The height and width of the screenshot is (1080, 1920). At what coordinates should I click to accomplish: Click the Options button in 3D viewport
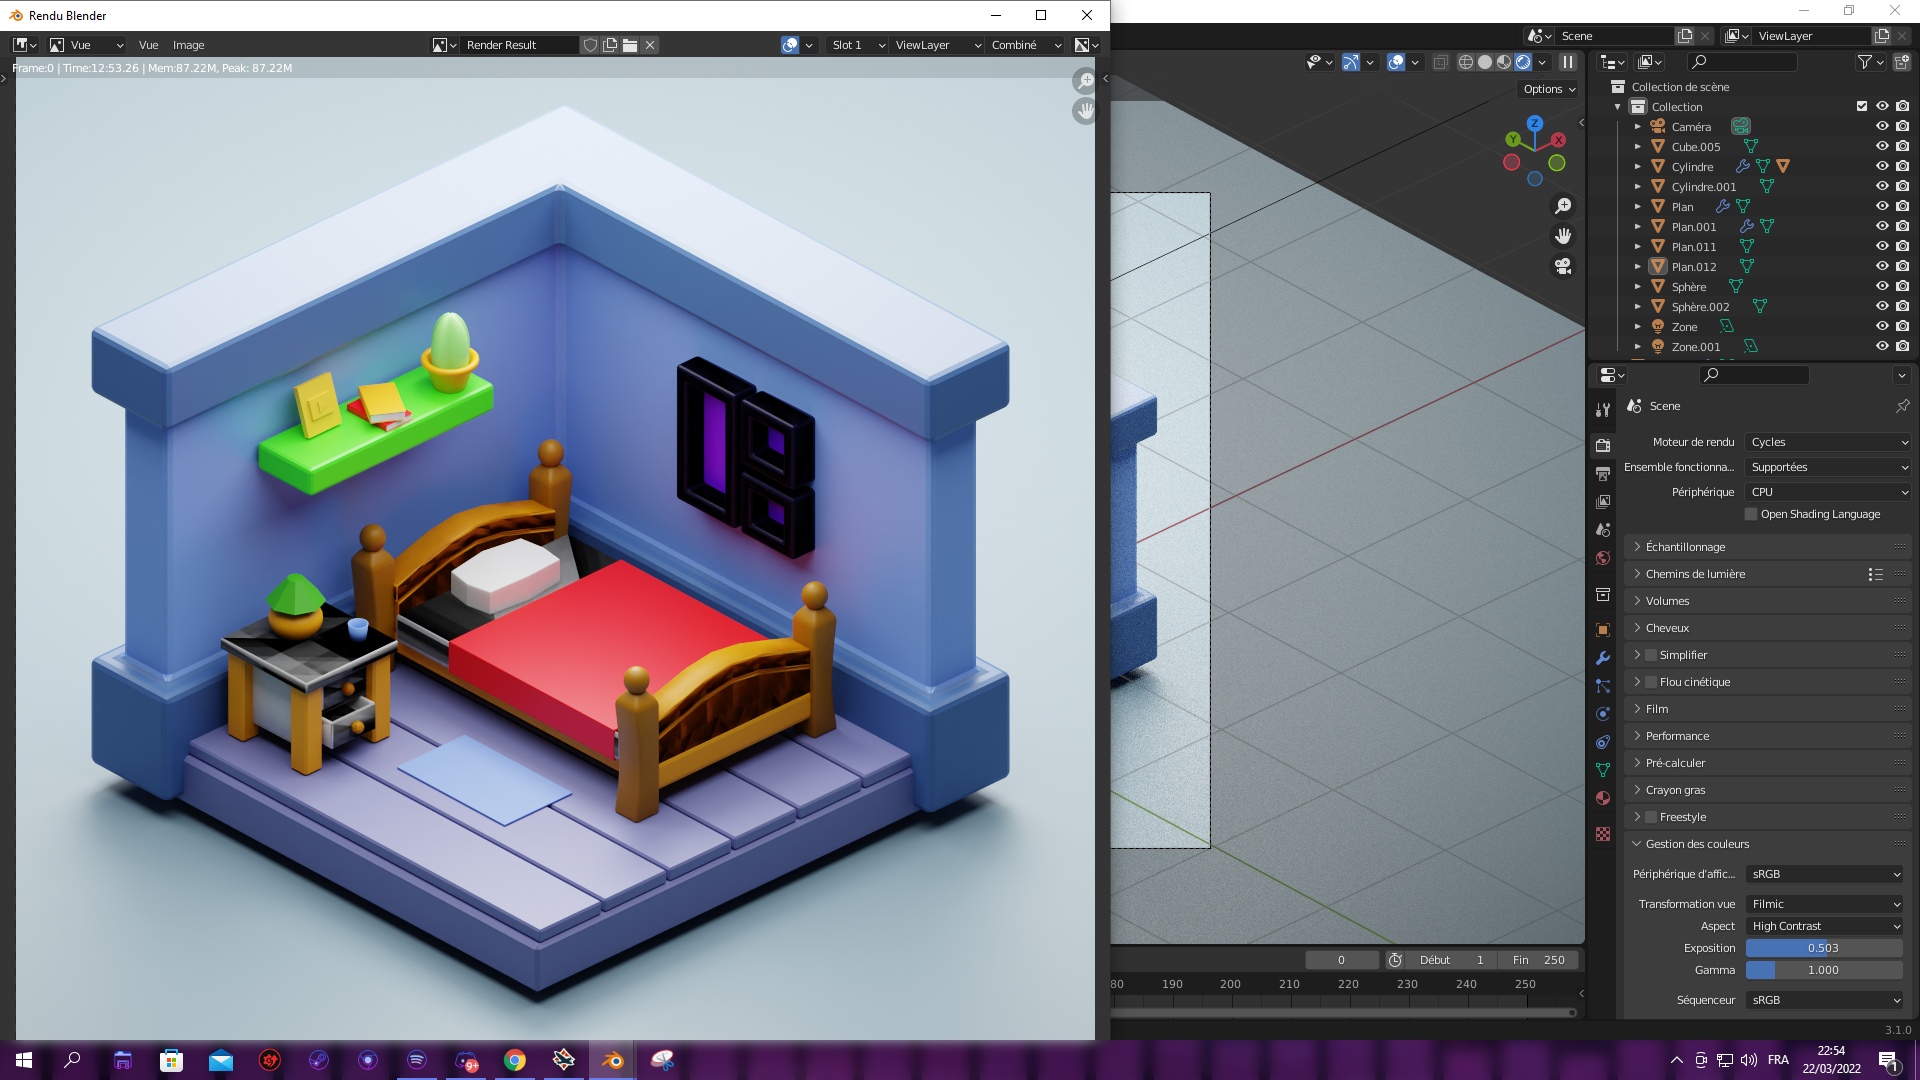click(x=1549, y=89)
